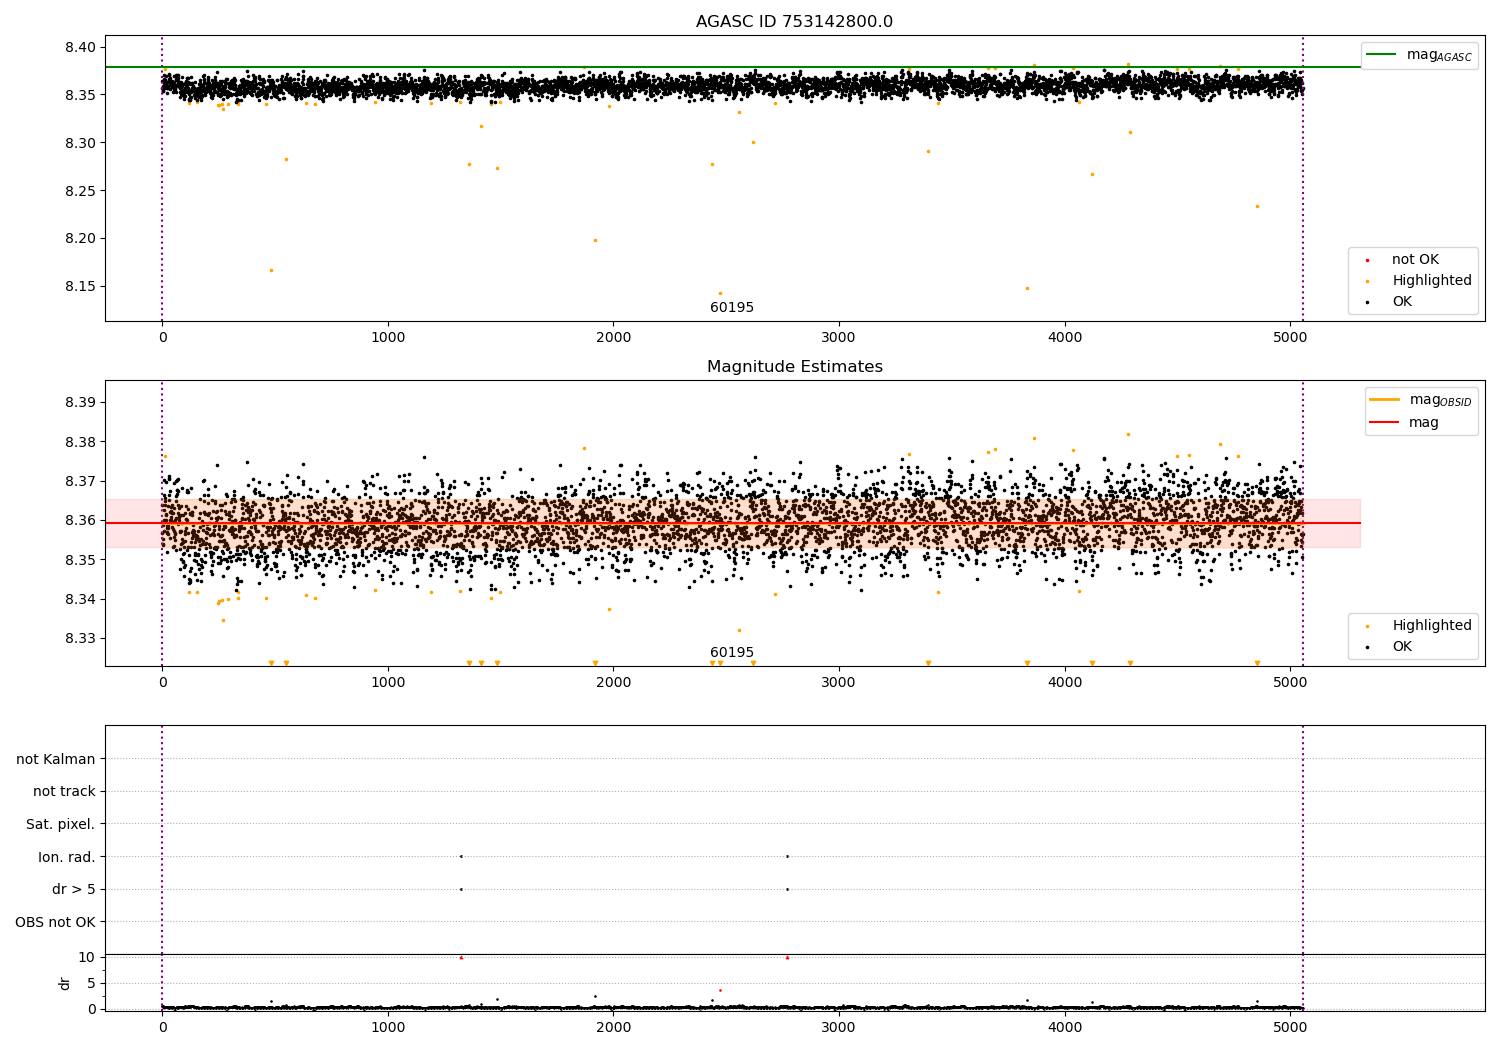Screen dimensions: 1500x1050
Task: Click the green mag AGASC legend line
Action: pos(1381,55)
